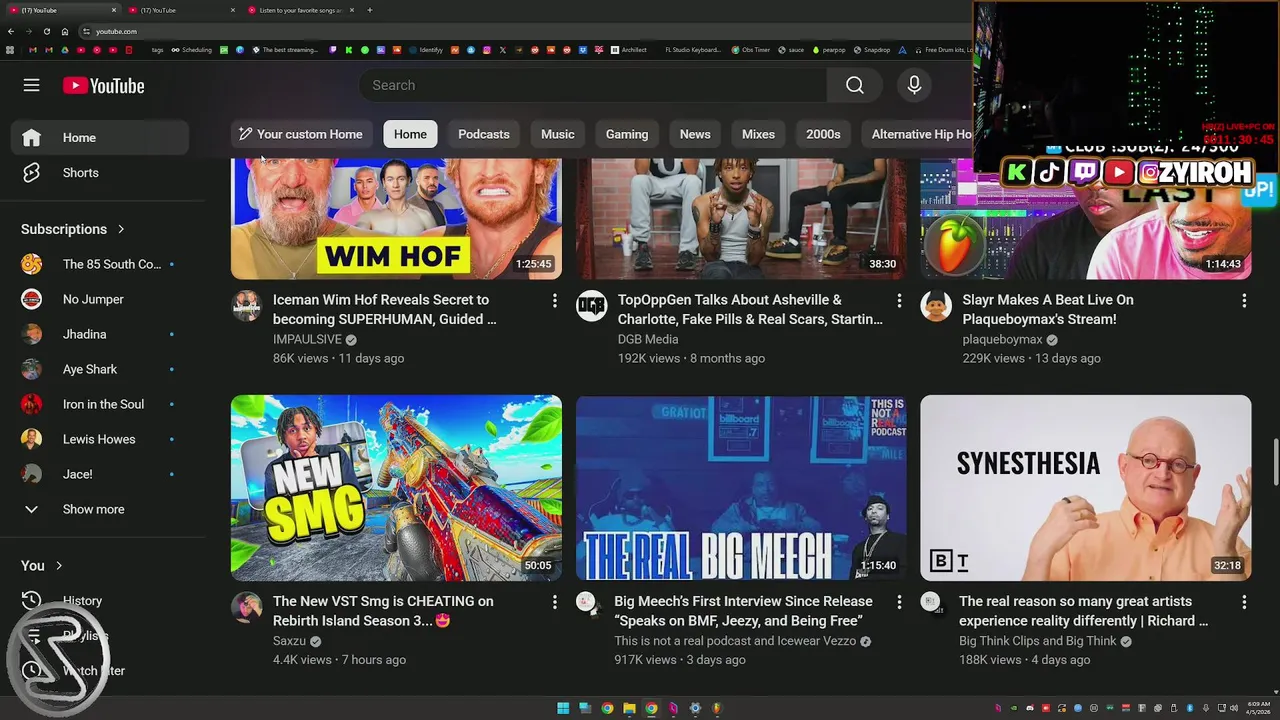Select Alternative Hip Hop filter chip
Image resolution: width=1280 pixels, height=720 pixels.
(920, 134)
